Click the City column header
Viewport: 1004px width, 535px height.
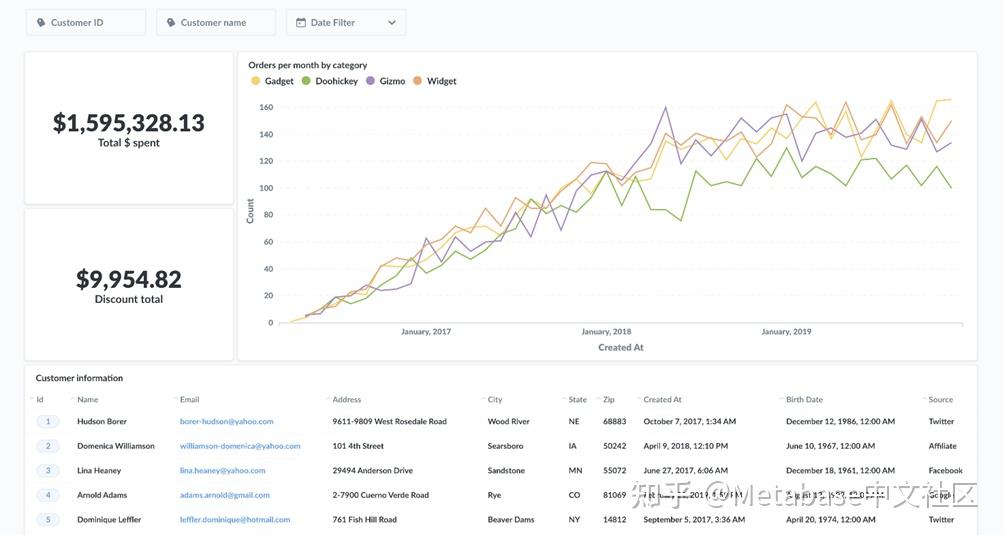(495, 400)
